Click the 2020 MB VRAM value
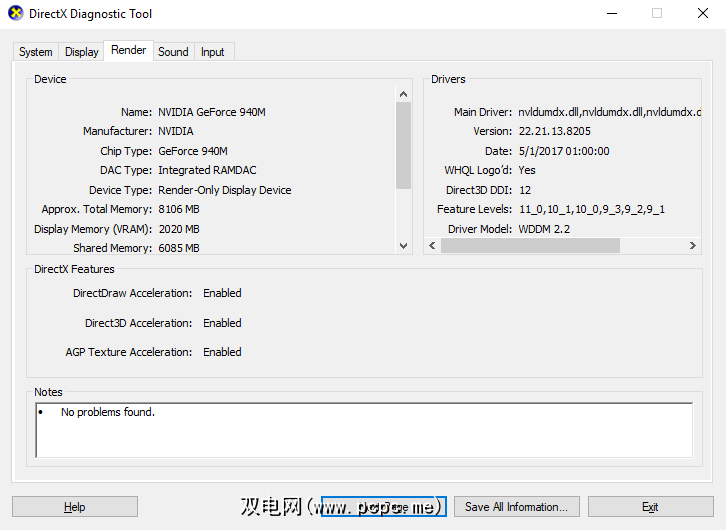Image resolution: width=726 pixels, height=530 pixels. 179,229
